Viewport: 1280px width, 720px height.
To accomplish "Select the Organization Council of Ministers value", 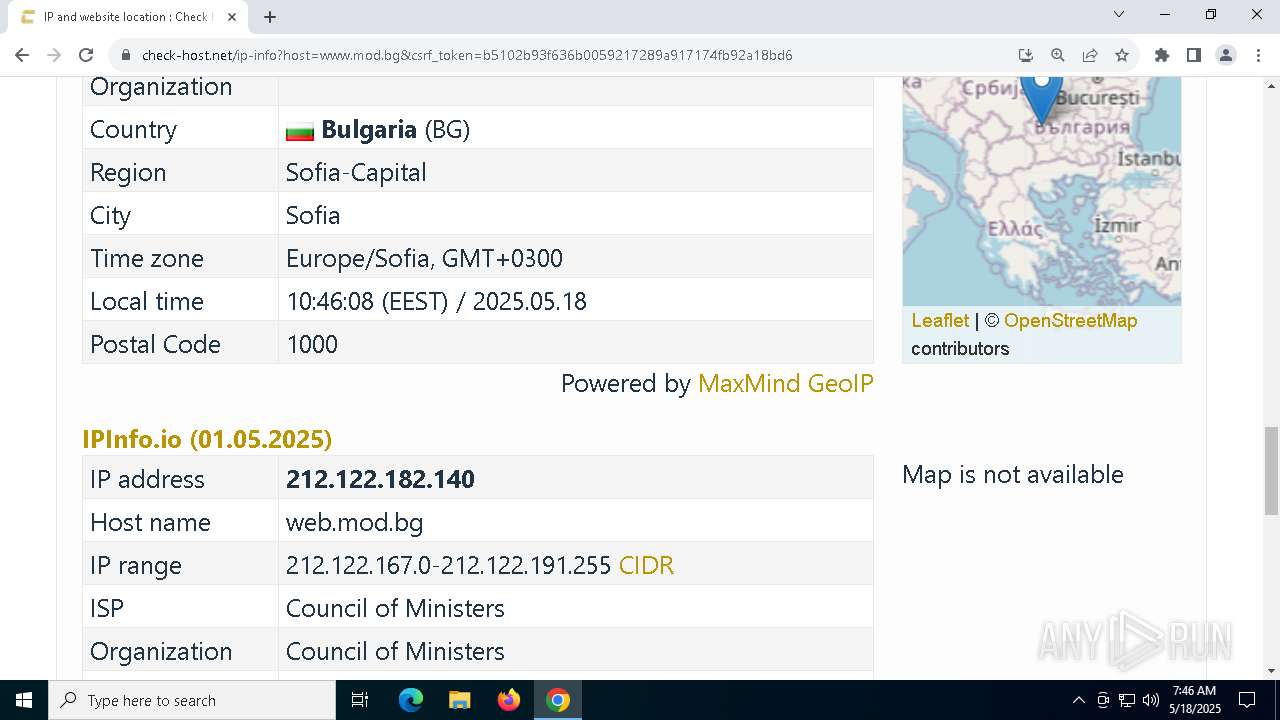I will [x=395, y=651].
